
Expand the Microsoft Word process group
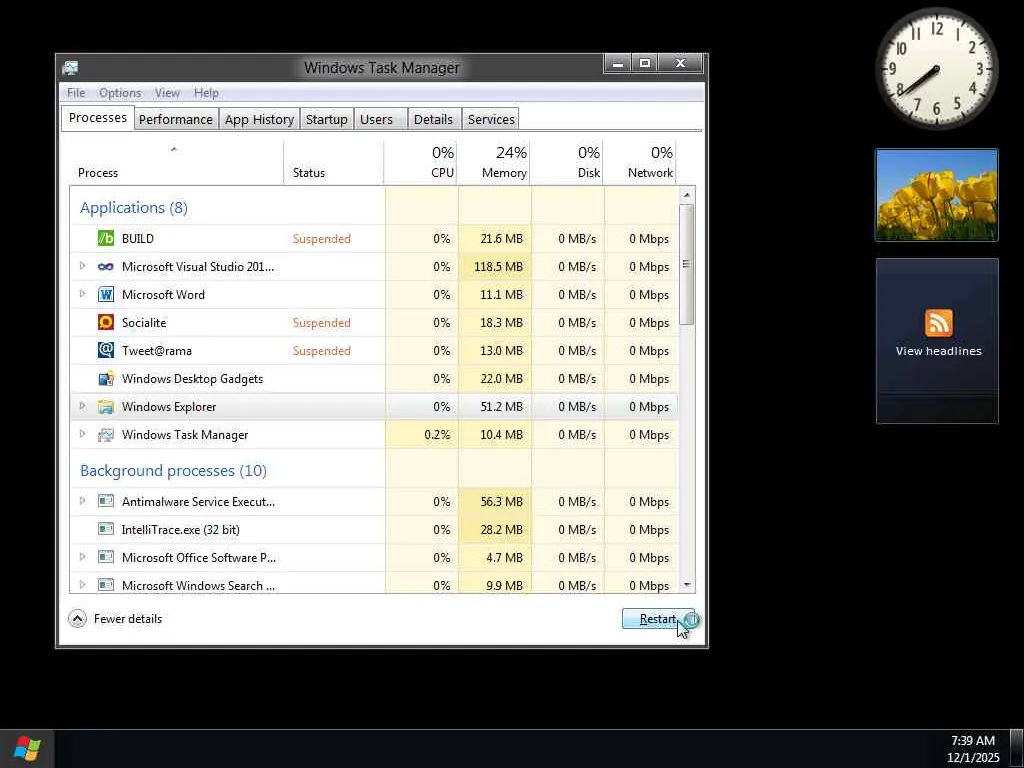(82, 294)
